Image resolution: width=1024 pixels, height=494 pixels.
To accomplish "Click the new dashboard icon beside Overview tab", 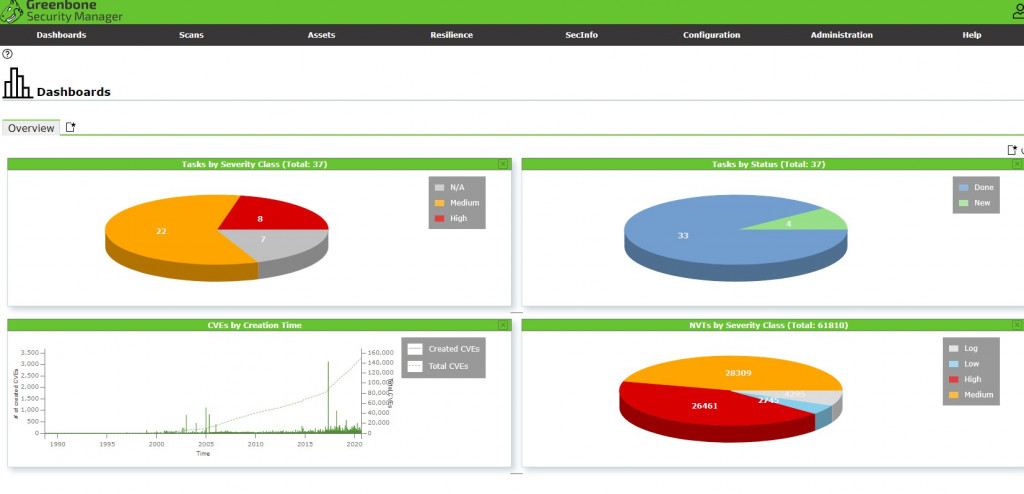I will tap(71, 127).
